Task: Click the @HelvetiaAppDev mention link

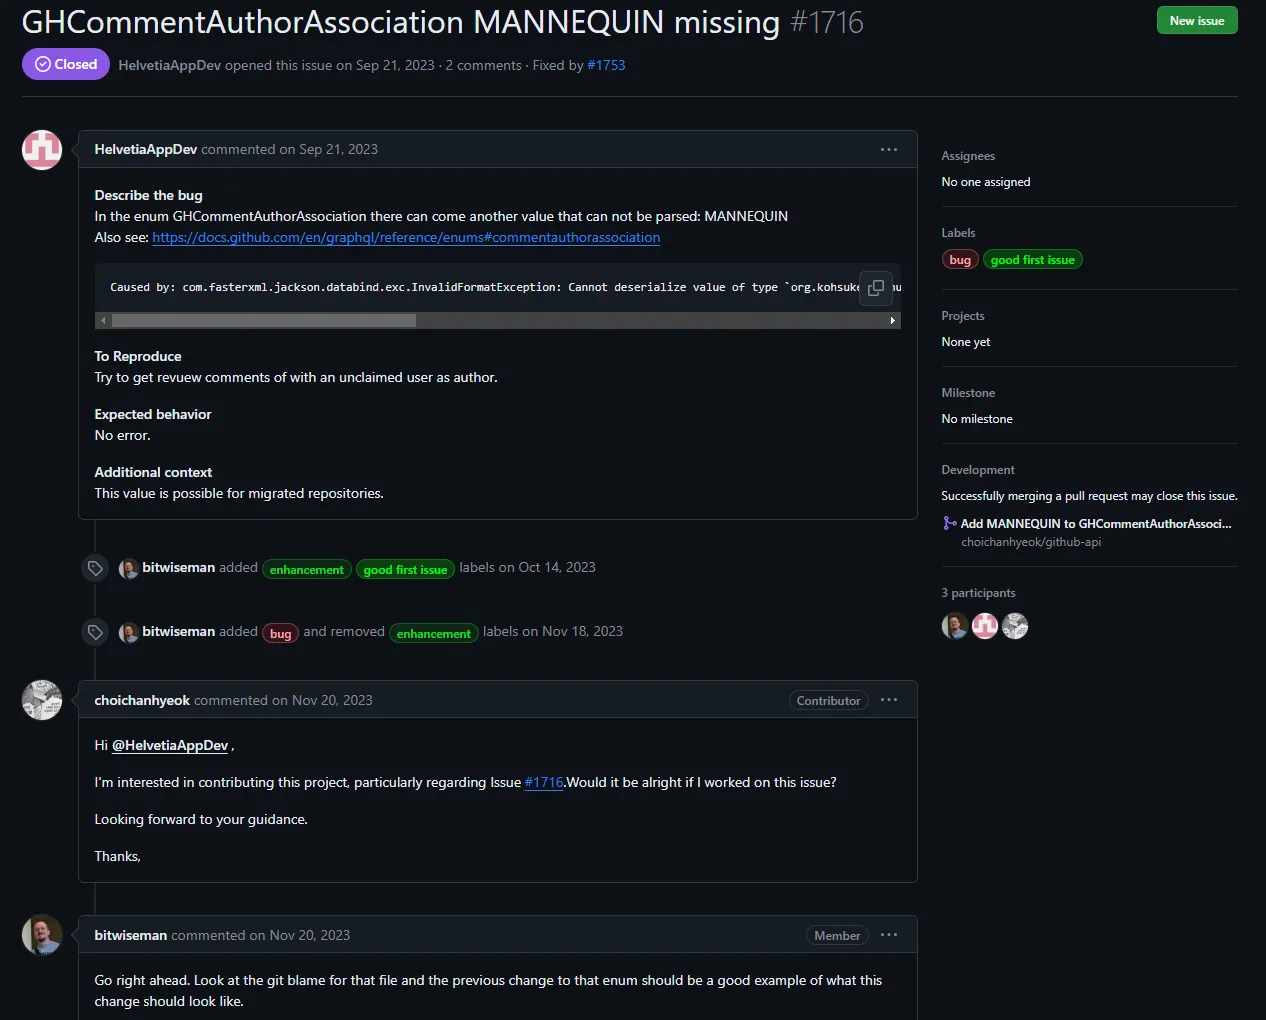Action: [x=170, y=745]
